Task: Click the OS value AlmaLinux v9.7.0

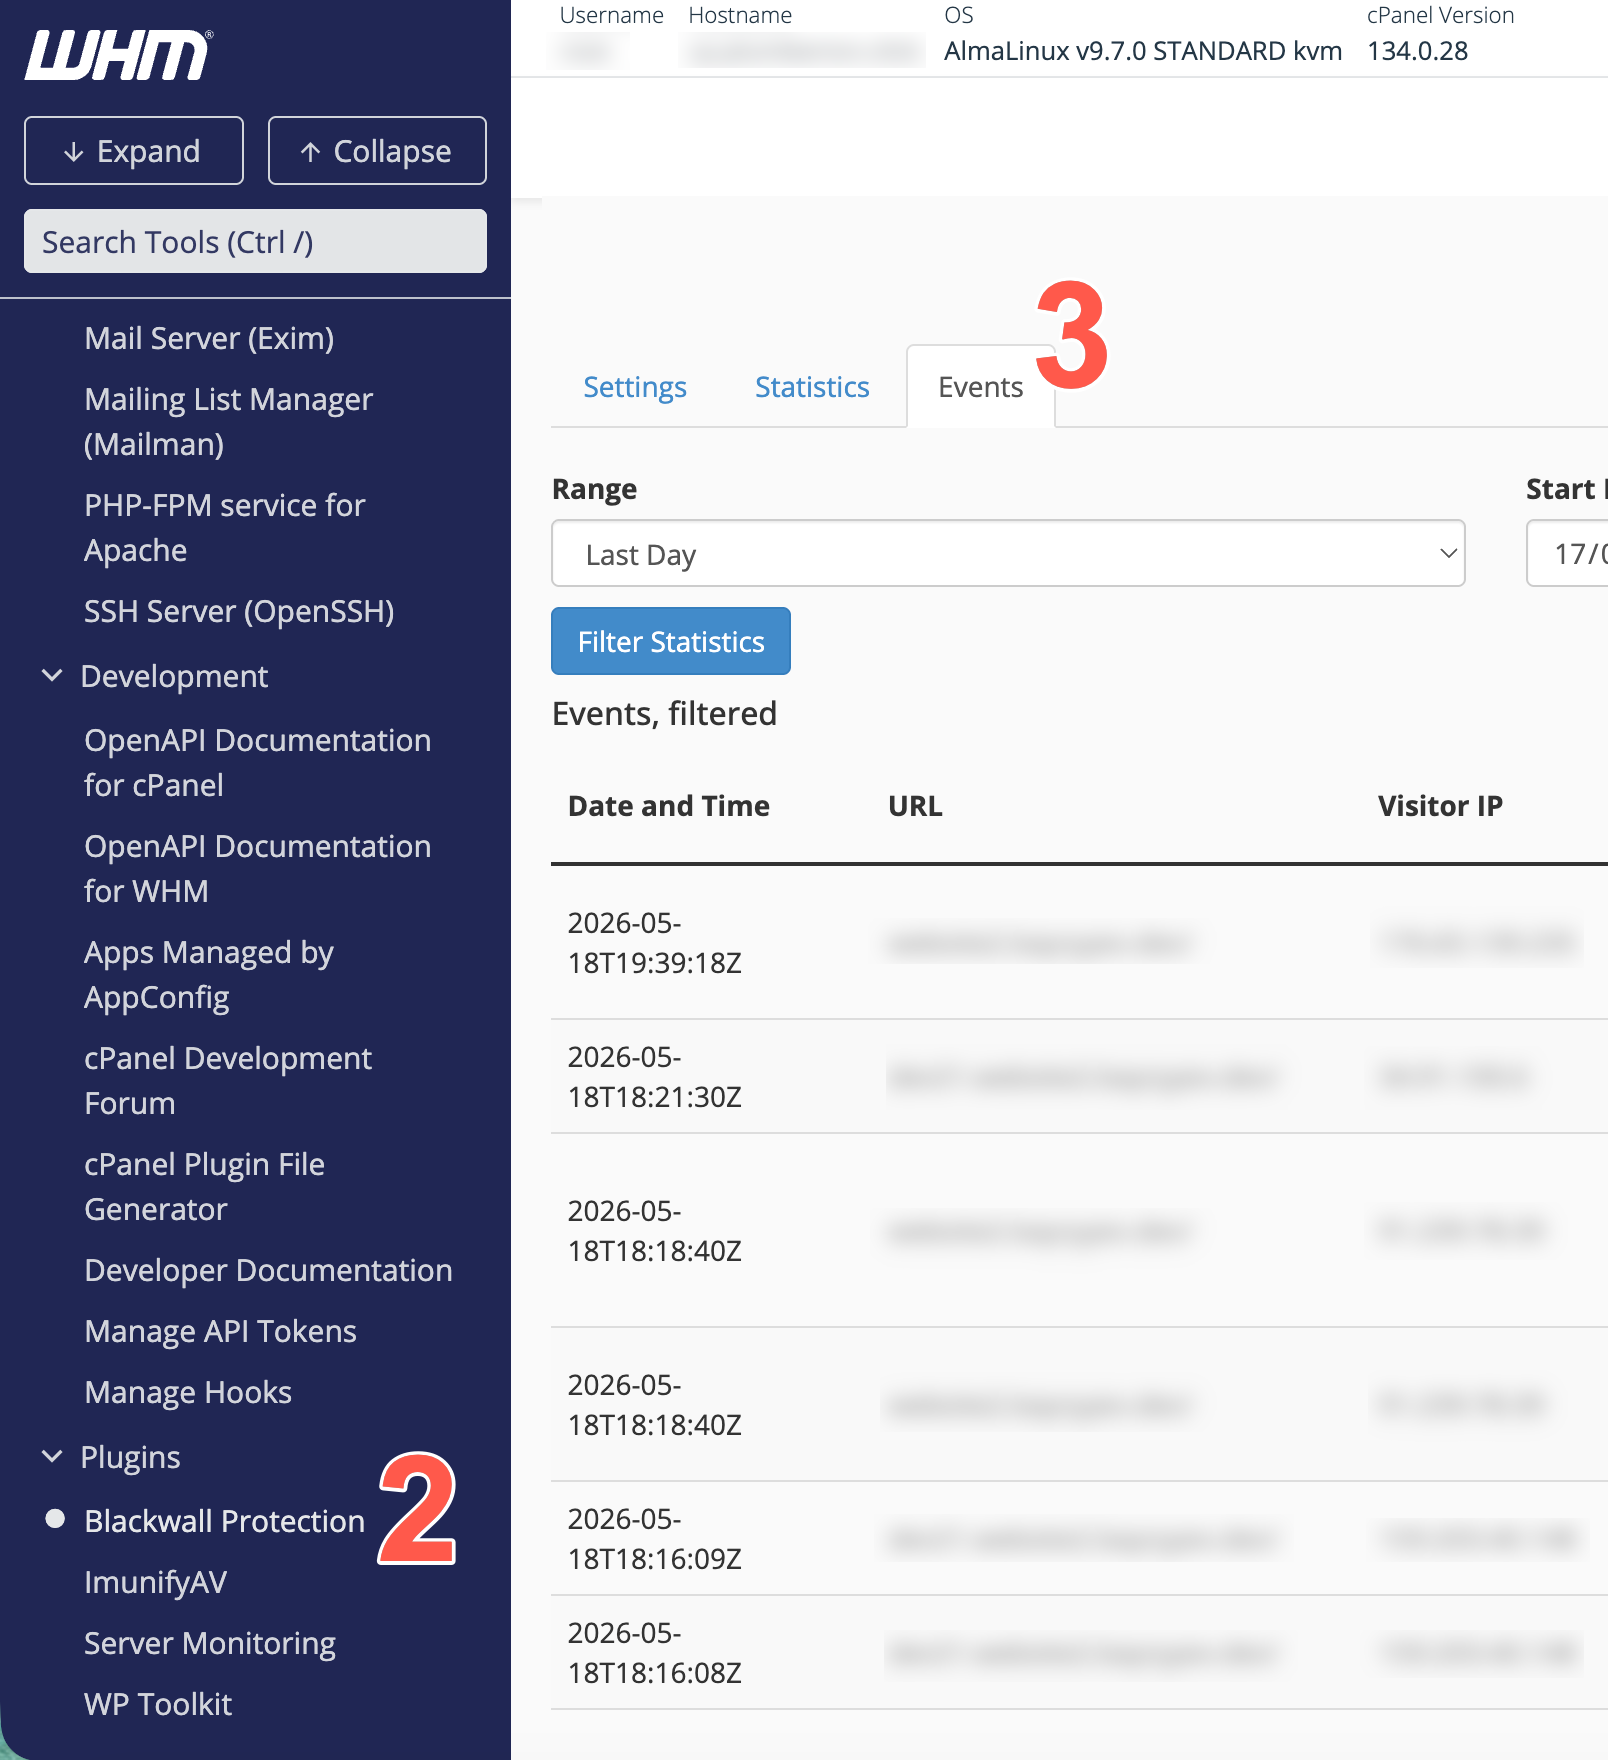Action: (x=1143, y=51)
